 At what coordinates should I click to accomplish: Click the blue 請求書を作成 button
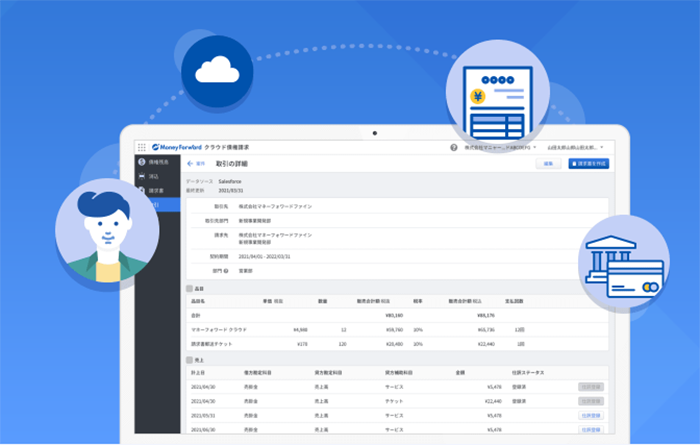coord(588,163)
